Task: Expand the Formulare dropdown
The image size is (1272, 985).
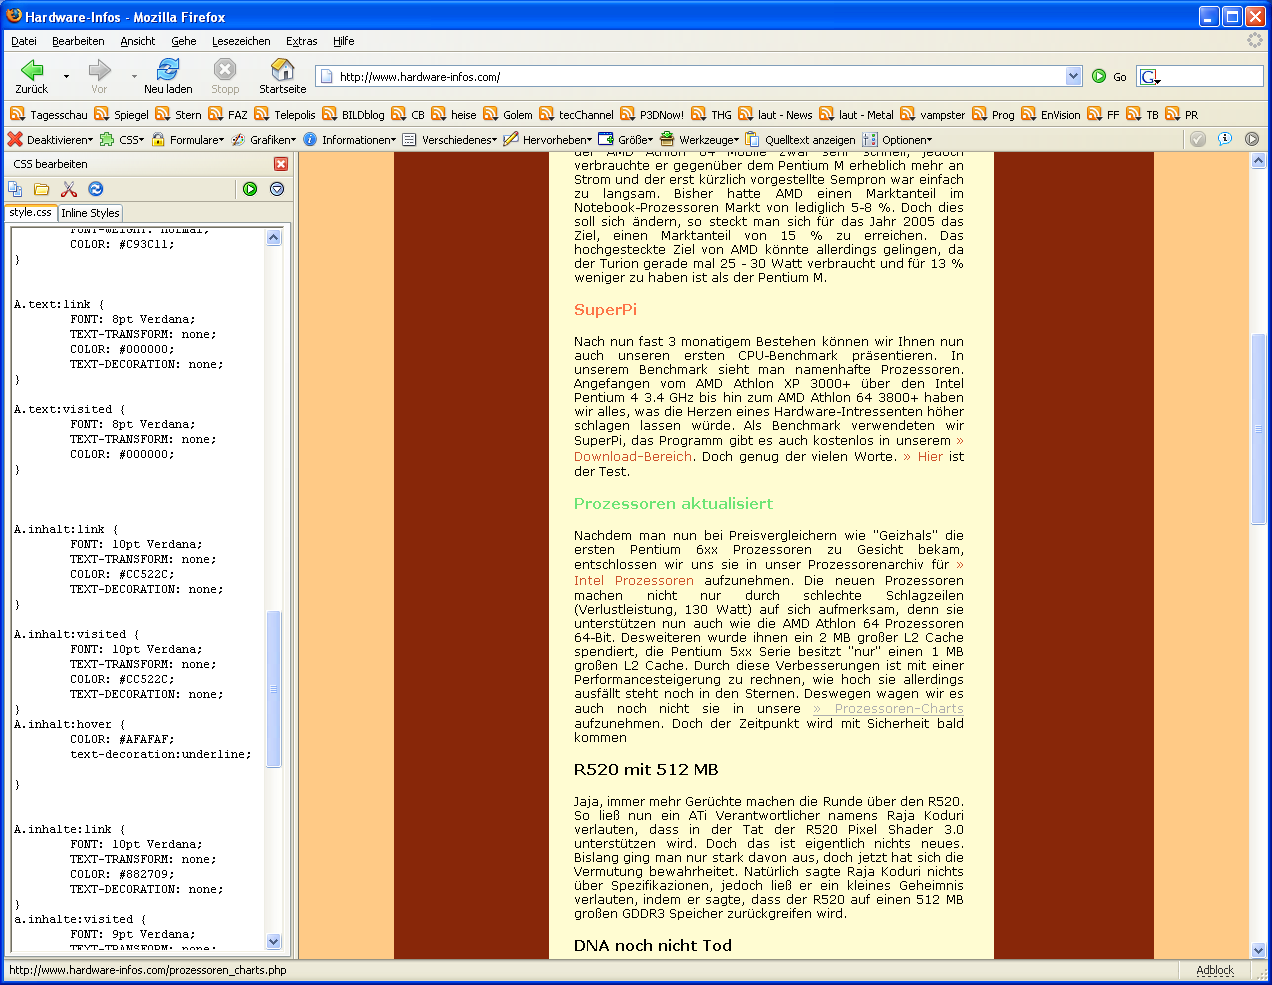Action: [x=188, y=140]
